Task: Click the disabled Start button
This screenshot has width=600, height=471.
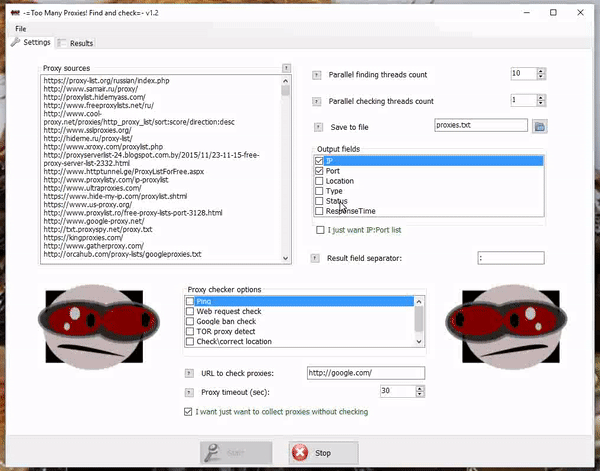Action: click(x=236, y=453)
